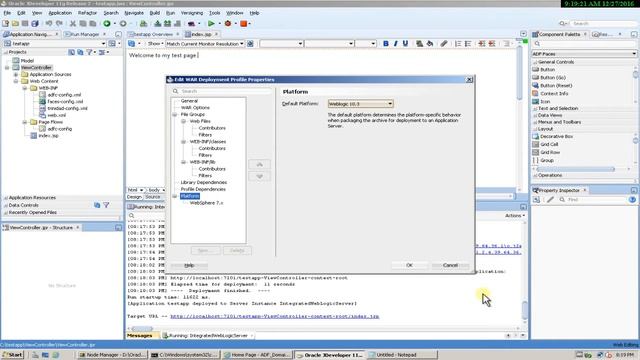Click the red Terminate stop icon
The image size is (640, 360).
[244, 24]
